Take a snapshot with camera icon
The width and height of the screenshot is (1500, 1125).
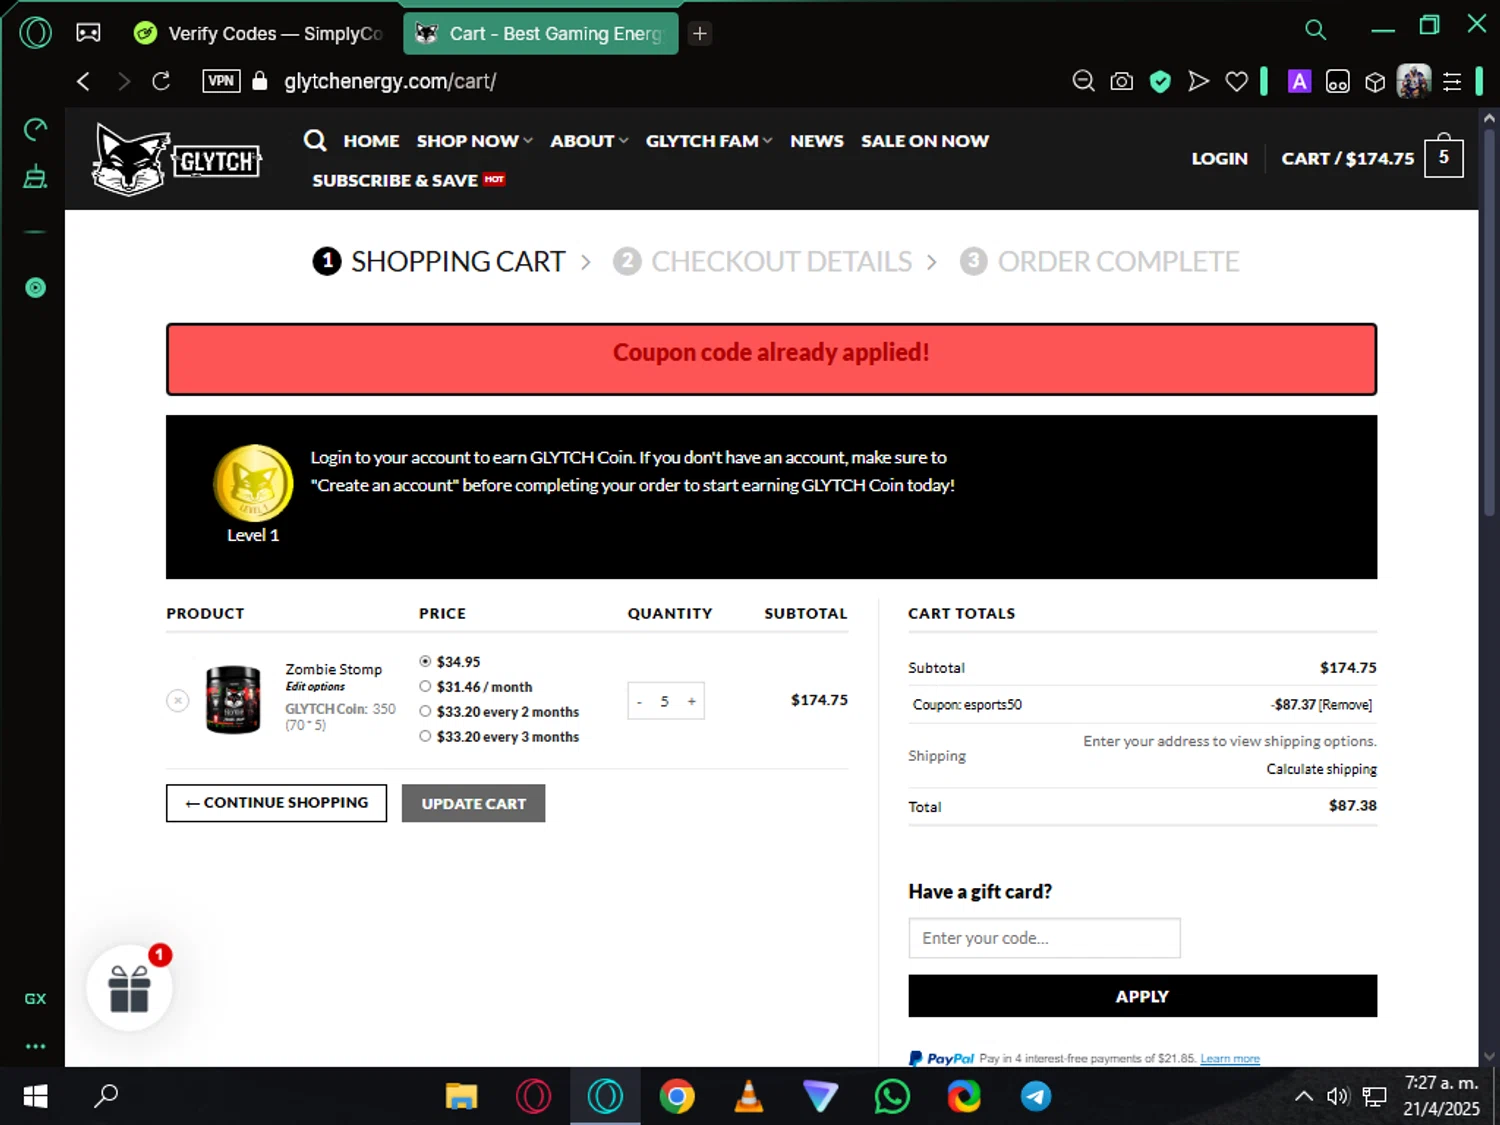point(1122,81)
